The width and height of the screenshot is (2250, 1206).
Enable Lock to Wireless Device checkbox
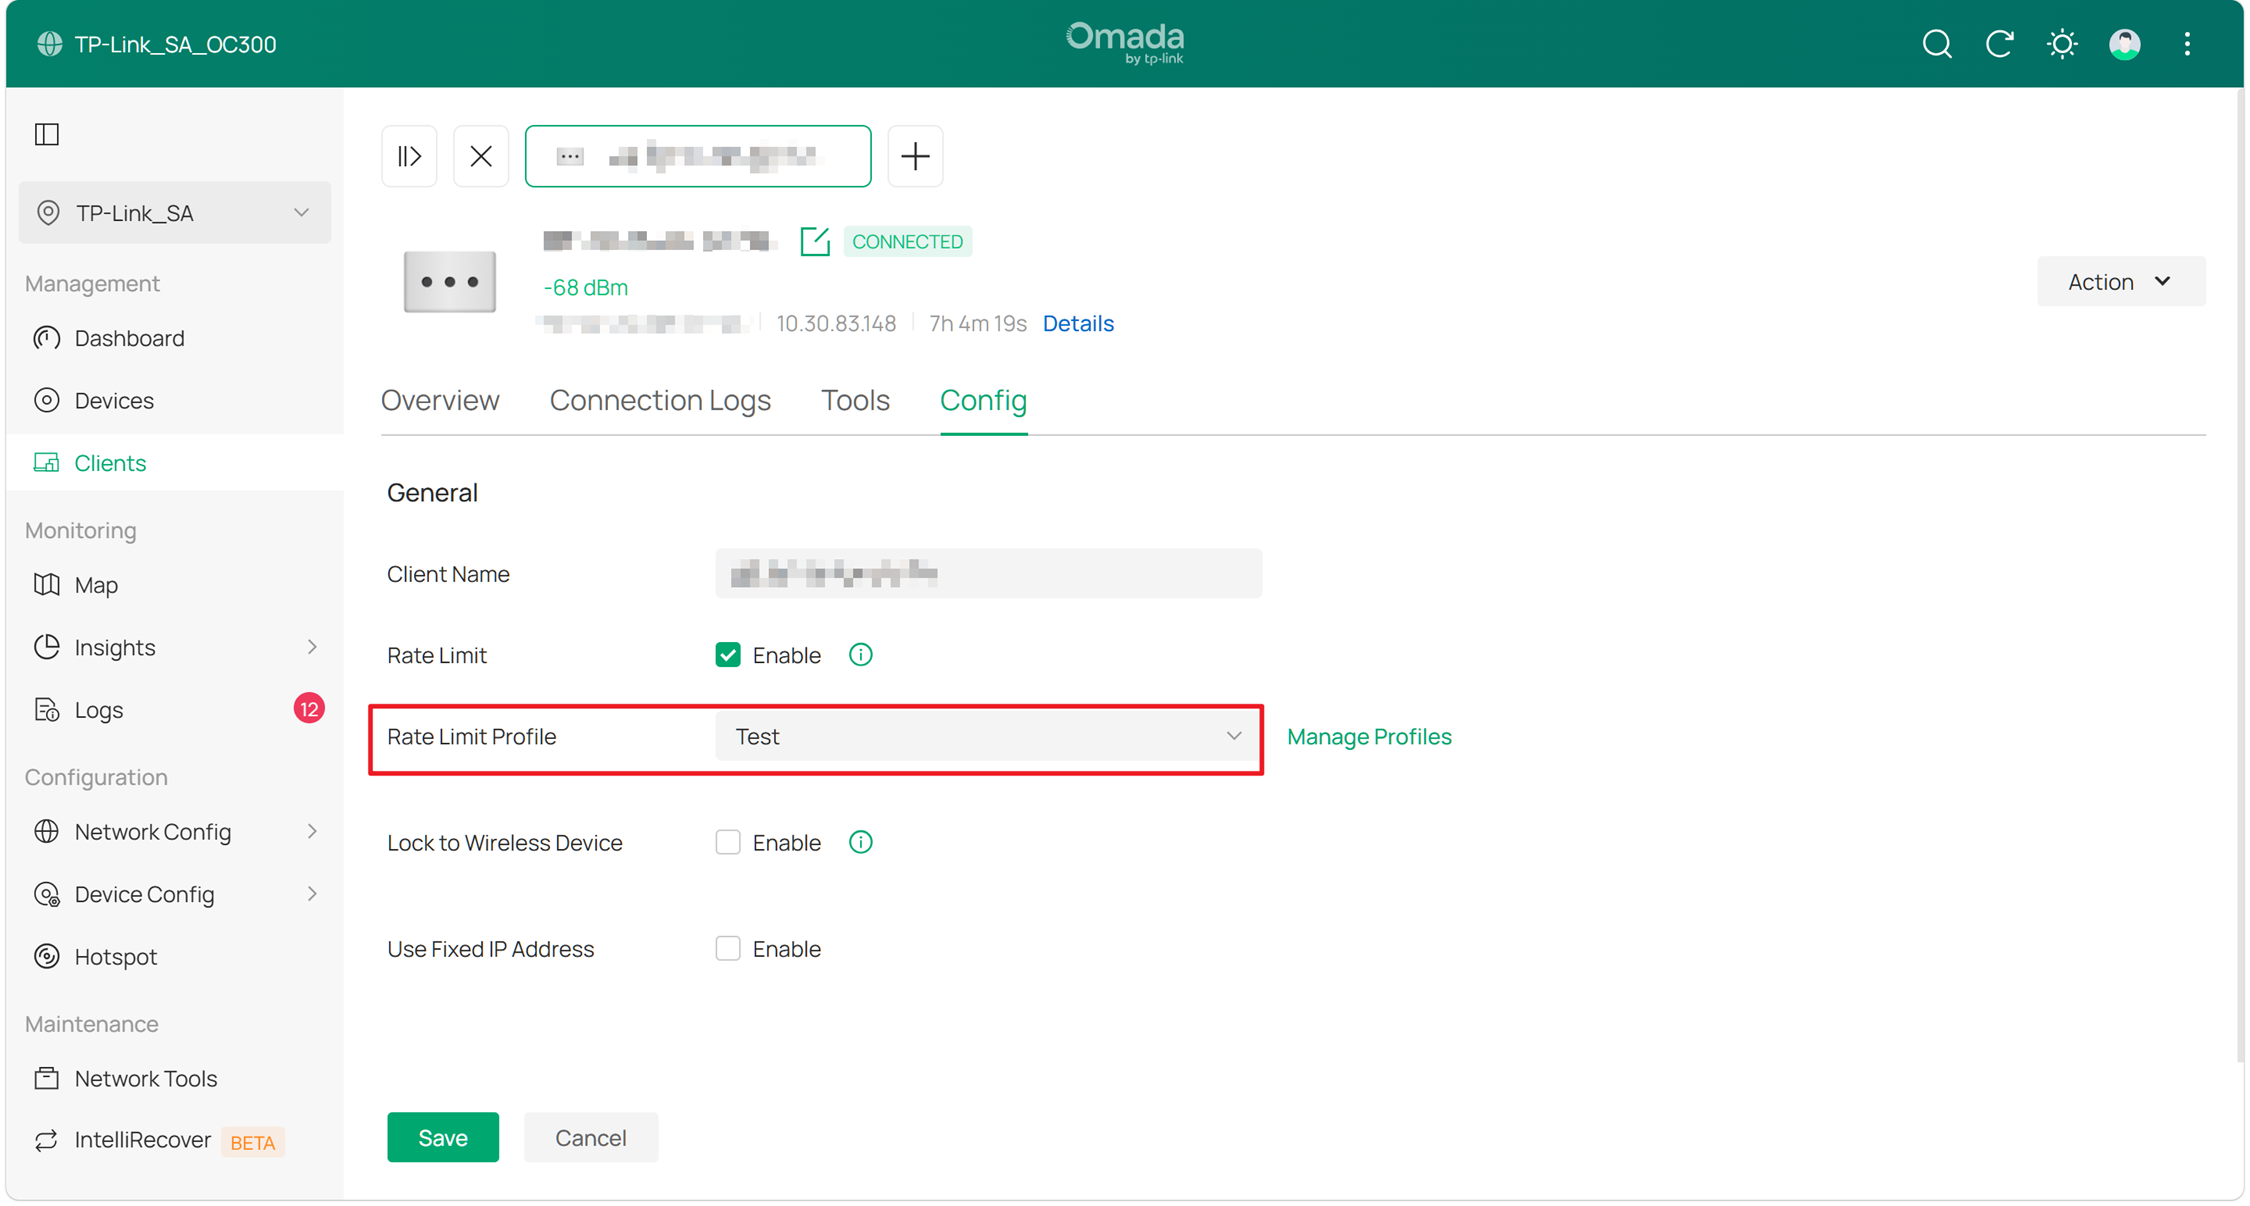[728, 842]
